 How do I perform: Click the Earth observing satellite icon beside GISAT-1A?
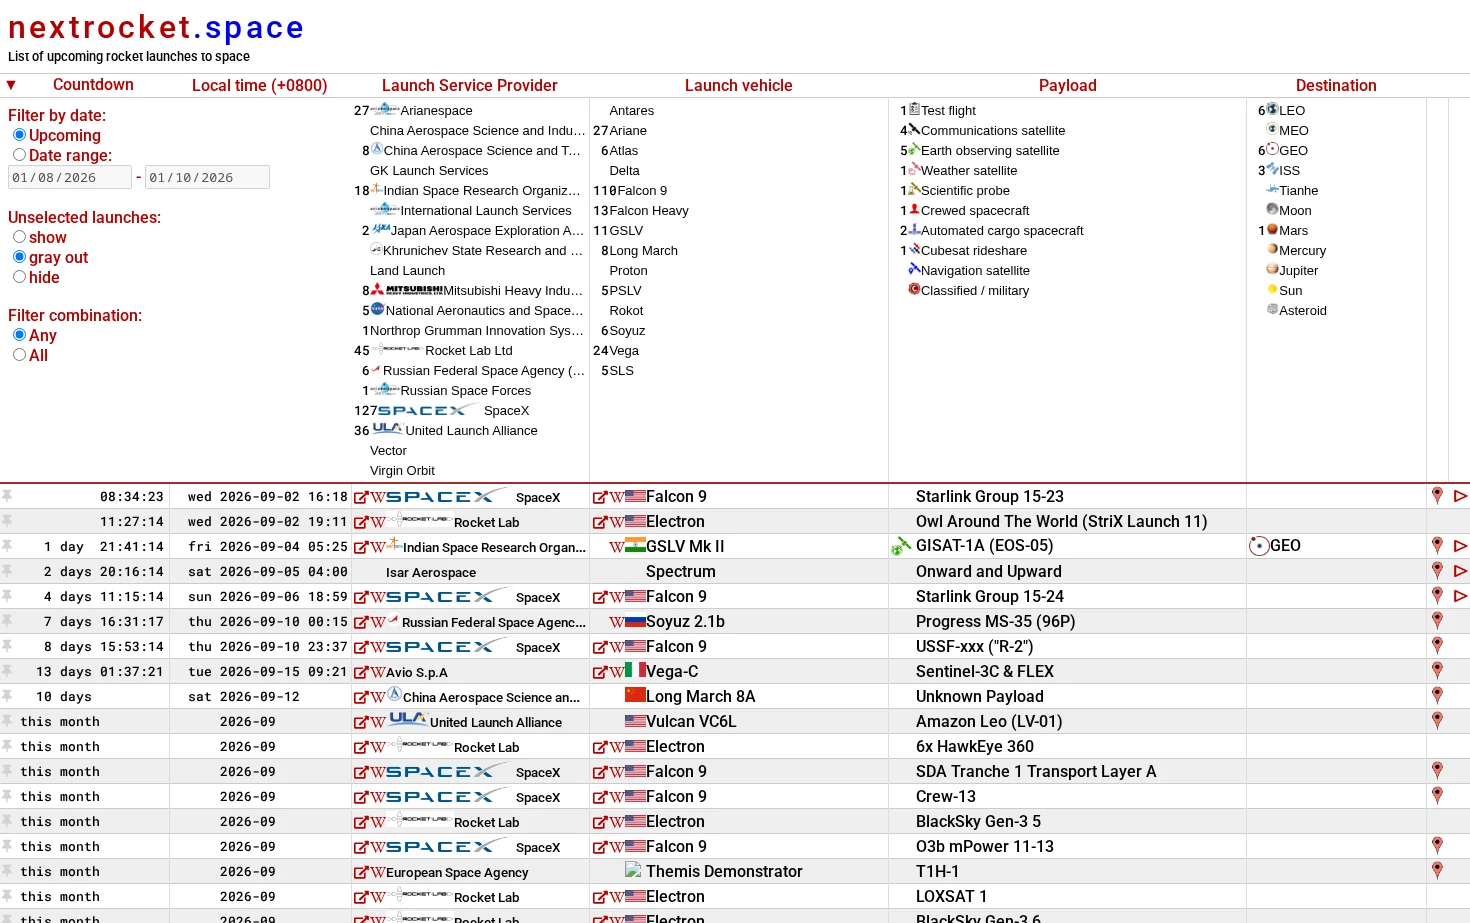coord(901,546)
